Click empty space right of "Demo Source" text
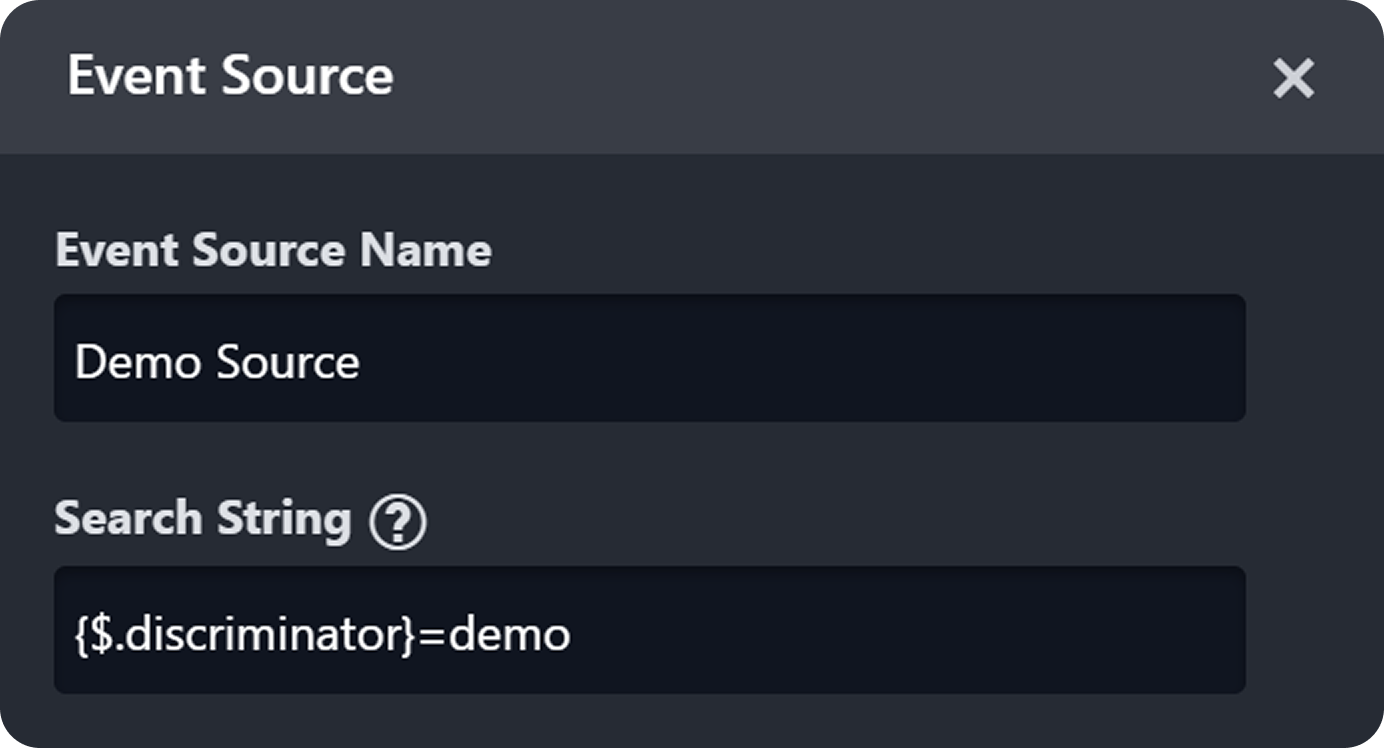Screen dimensions: 1384x748 pyautogui.click(x=800, y=360)
